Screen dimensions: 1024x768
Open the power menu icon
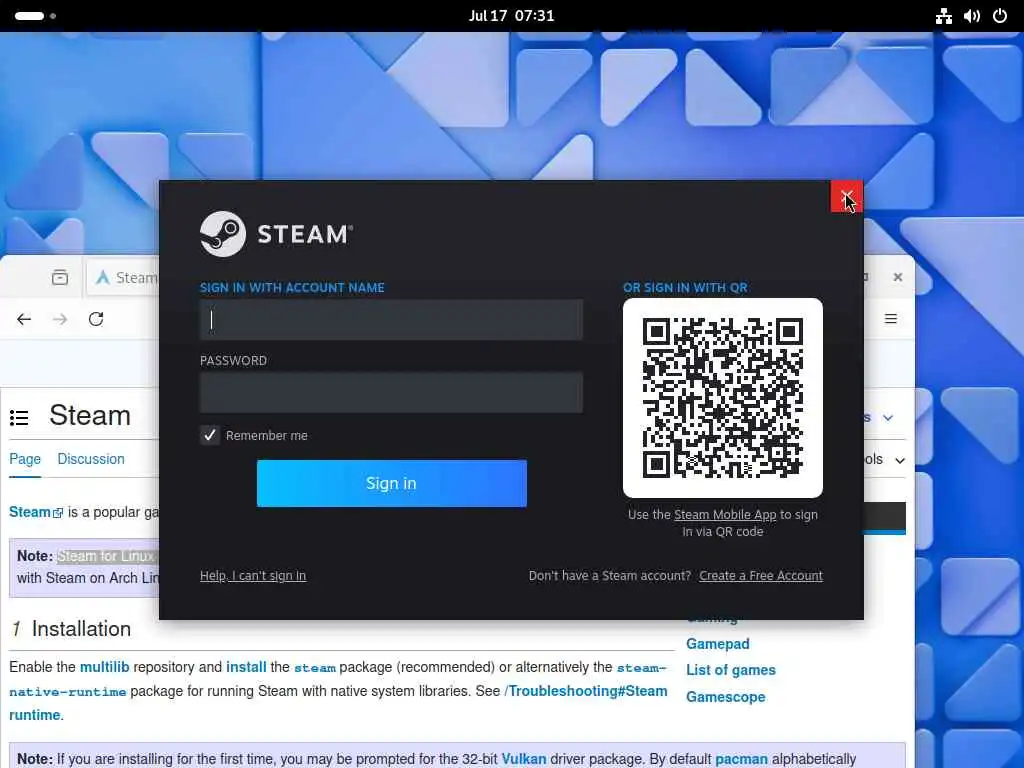[x=1000, y=16]
